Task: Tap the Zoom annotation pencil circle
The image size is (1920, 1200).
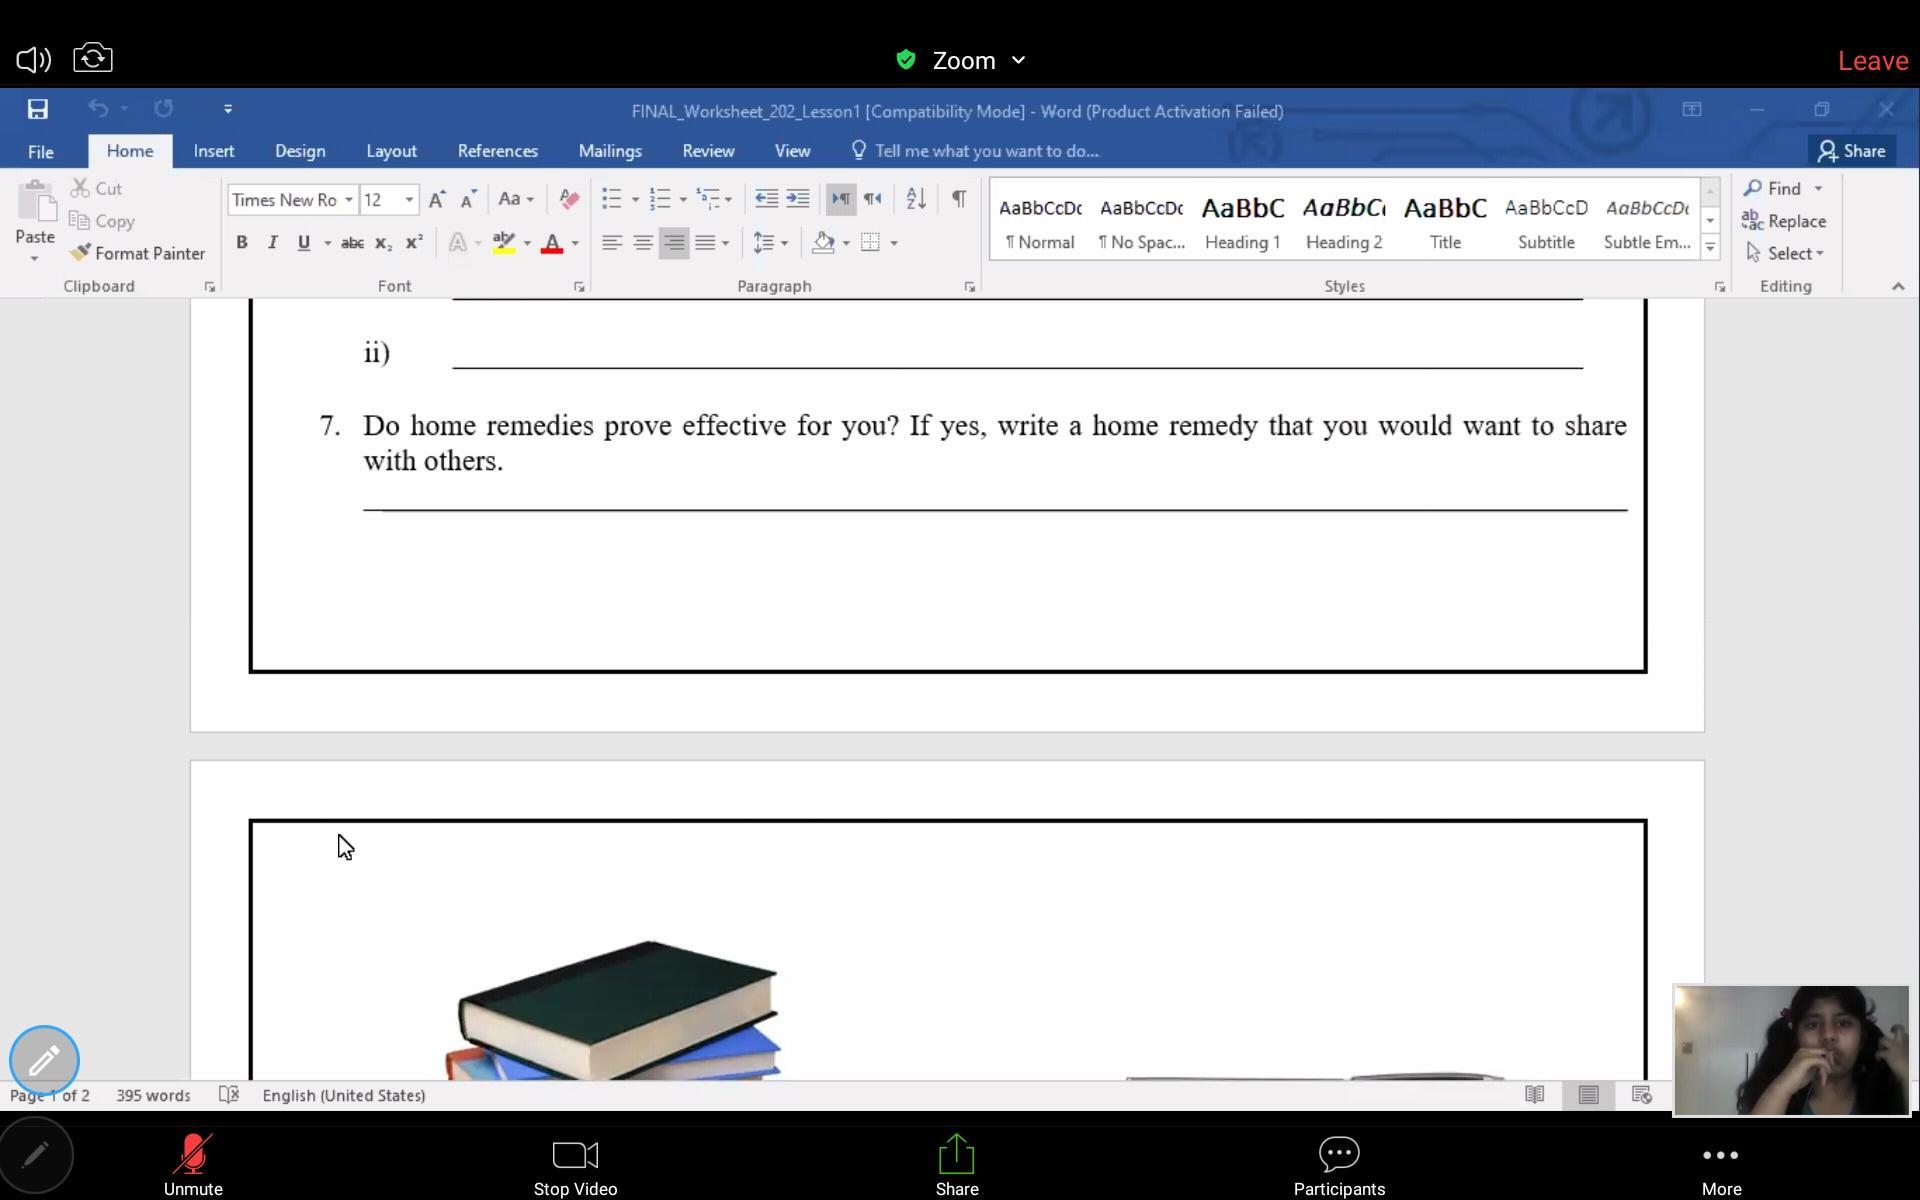Action: click(44, 1060)
